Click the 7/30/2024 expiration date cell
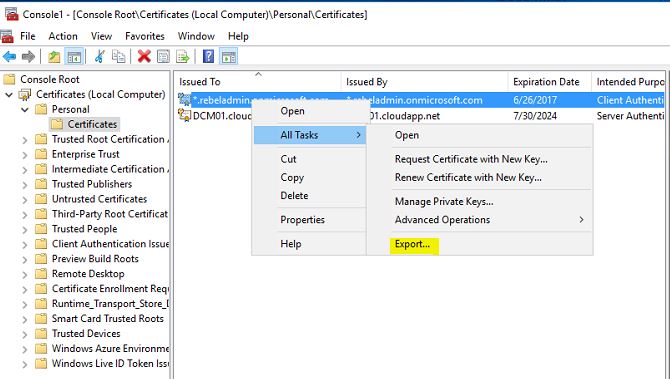The image size is (670, 379). 535,116
